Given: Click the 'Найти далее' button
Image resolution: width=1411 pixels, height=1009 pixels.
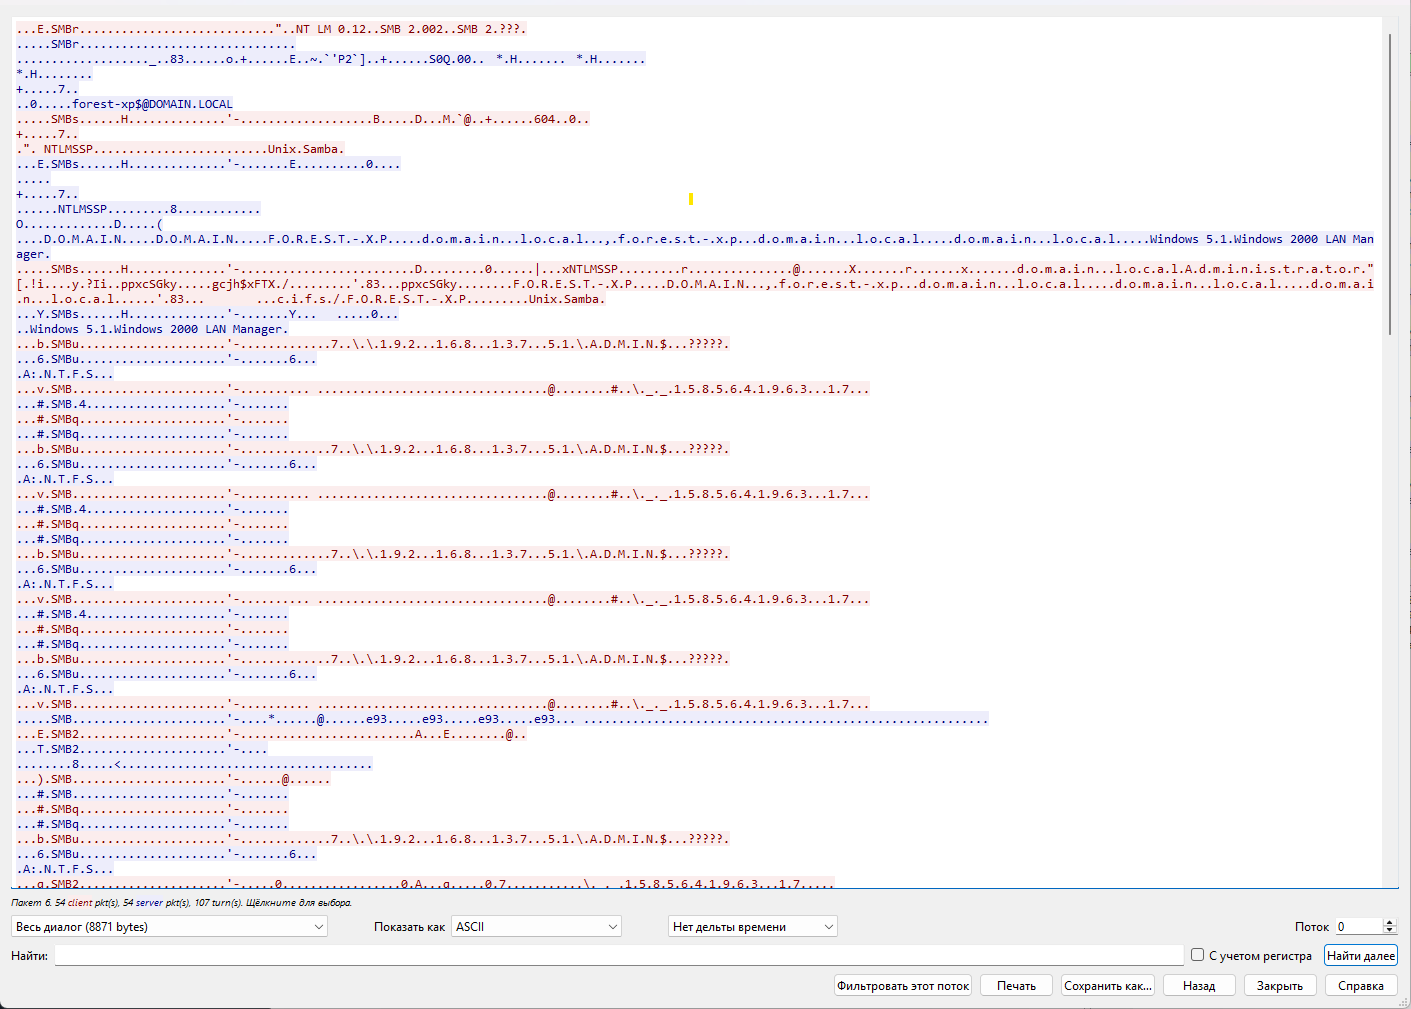Looking at the screenshot, I should click(1360, 956).
